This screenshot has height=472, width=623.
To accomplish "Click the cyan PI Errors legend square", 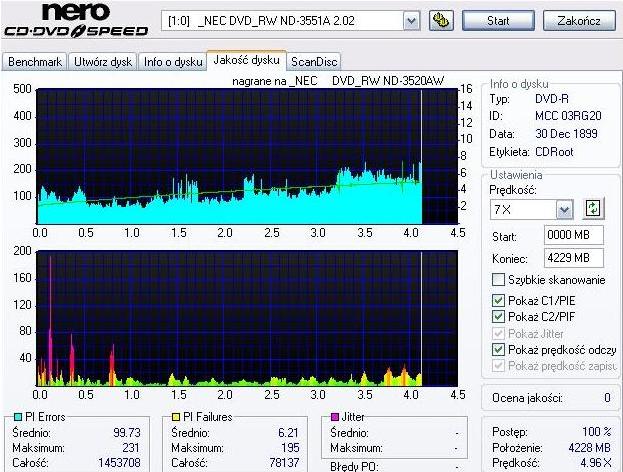I will pos(17,417).
